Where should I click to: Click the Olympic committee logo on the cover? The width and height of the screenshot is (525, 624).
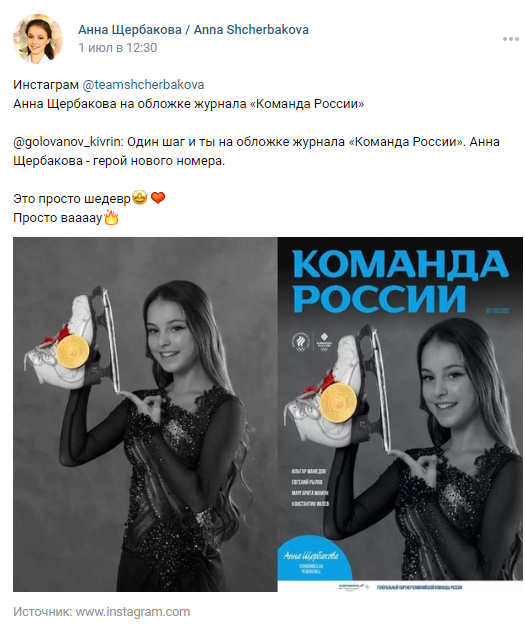click(x=301, y=343)
